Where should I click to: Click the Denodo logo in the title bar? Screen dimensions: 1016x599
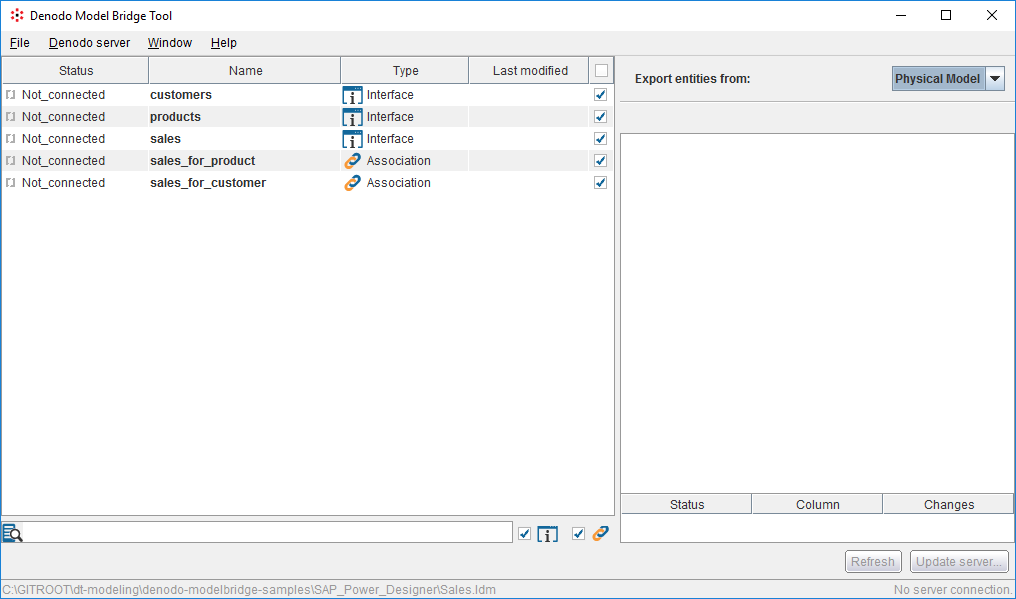point(17,16)
